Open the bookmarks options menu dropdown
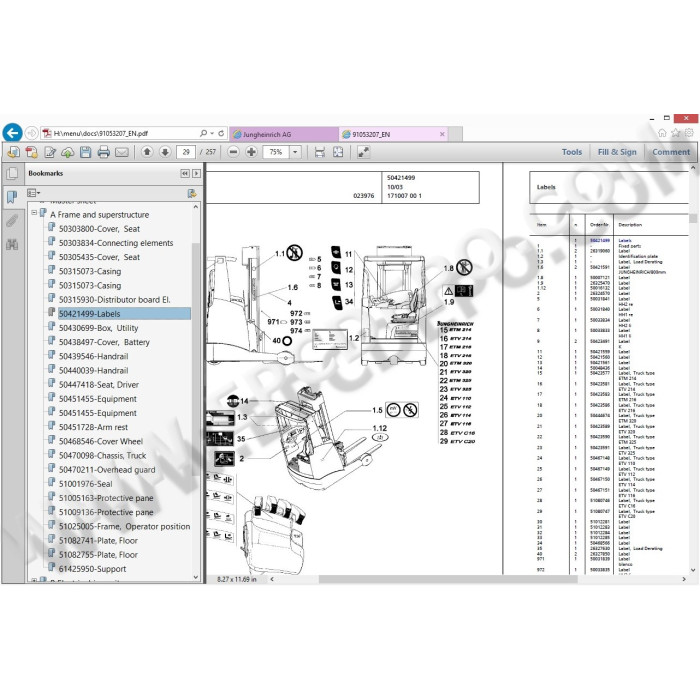The image size is (700, 700). [x=33, y=193]
